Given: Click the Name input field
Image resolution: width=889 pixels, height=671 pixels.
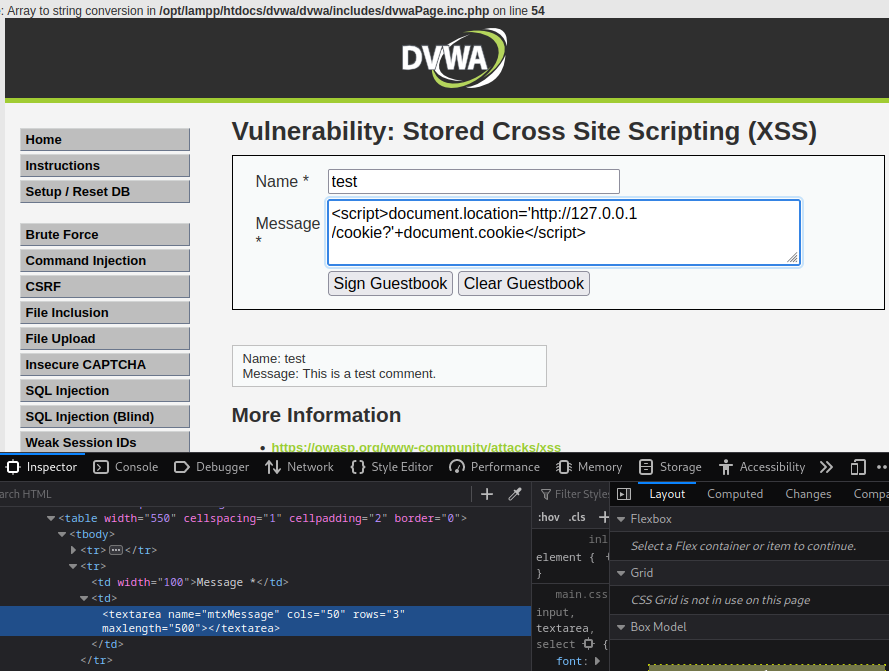Looking at the screenshot, I should (x=473, y=182).
